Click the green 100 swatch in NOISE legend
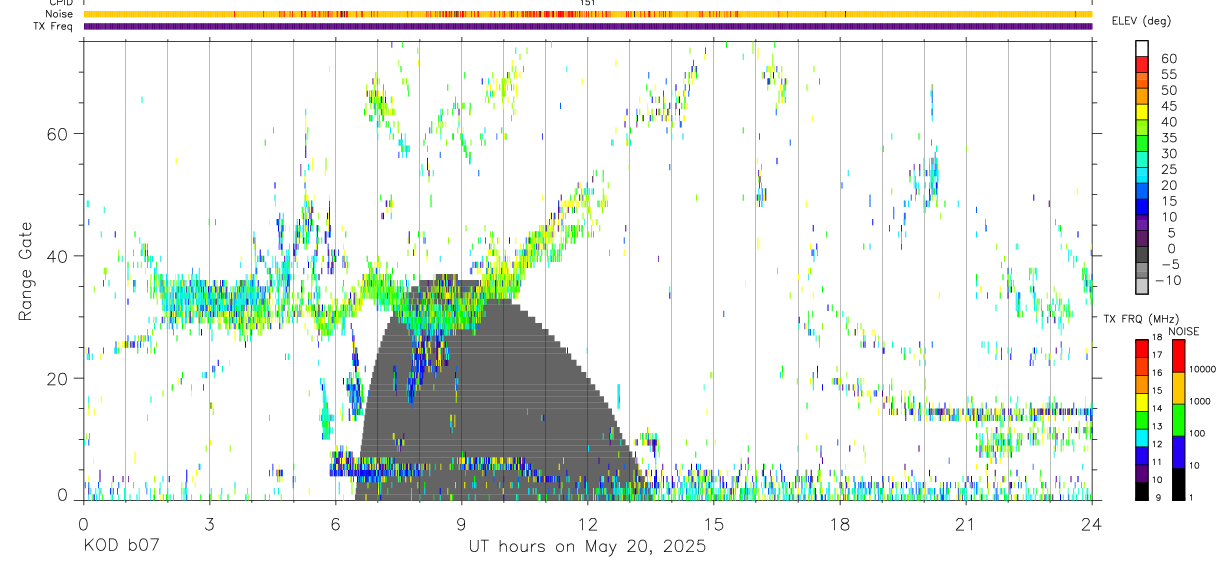The image size is (1228, 567). (x=1178, y=420)
